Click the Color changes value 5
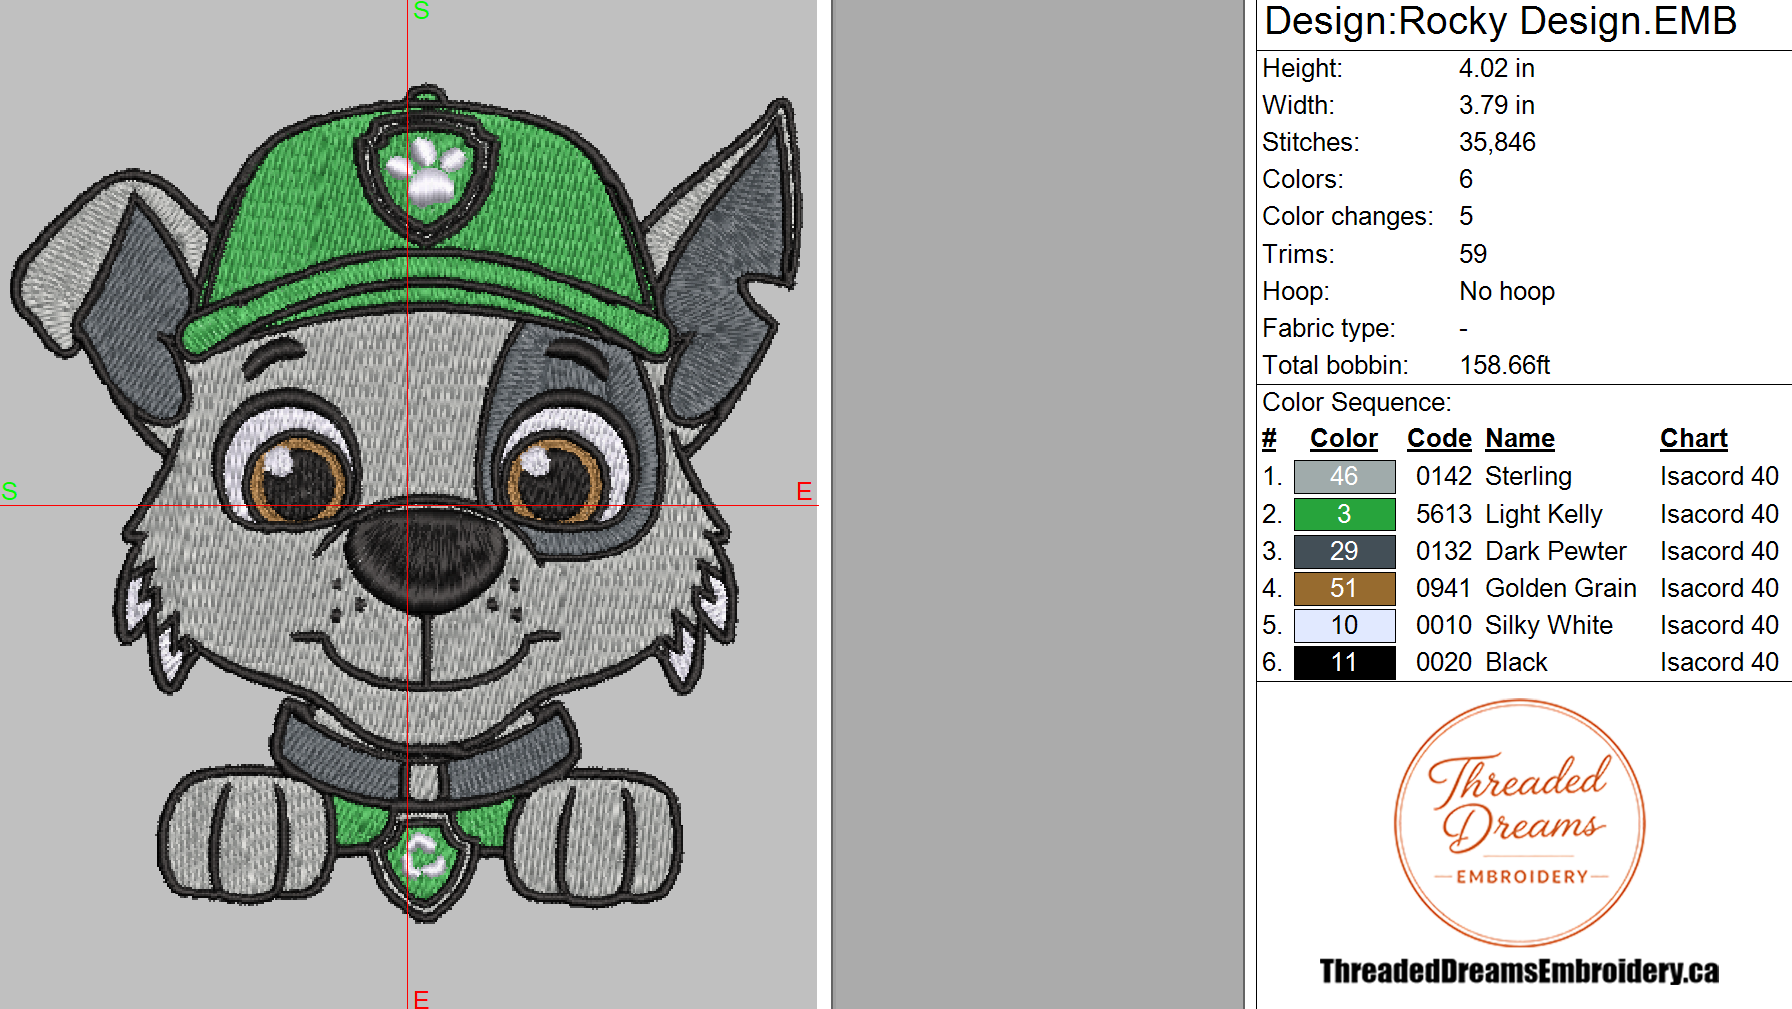 coord(1466,216)
